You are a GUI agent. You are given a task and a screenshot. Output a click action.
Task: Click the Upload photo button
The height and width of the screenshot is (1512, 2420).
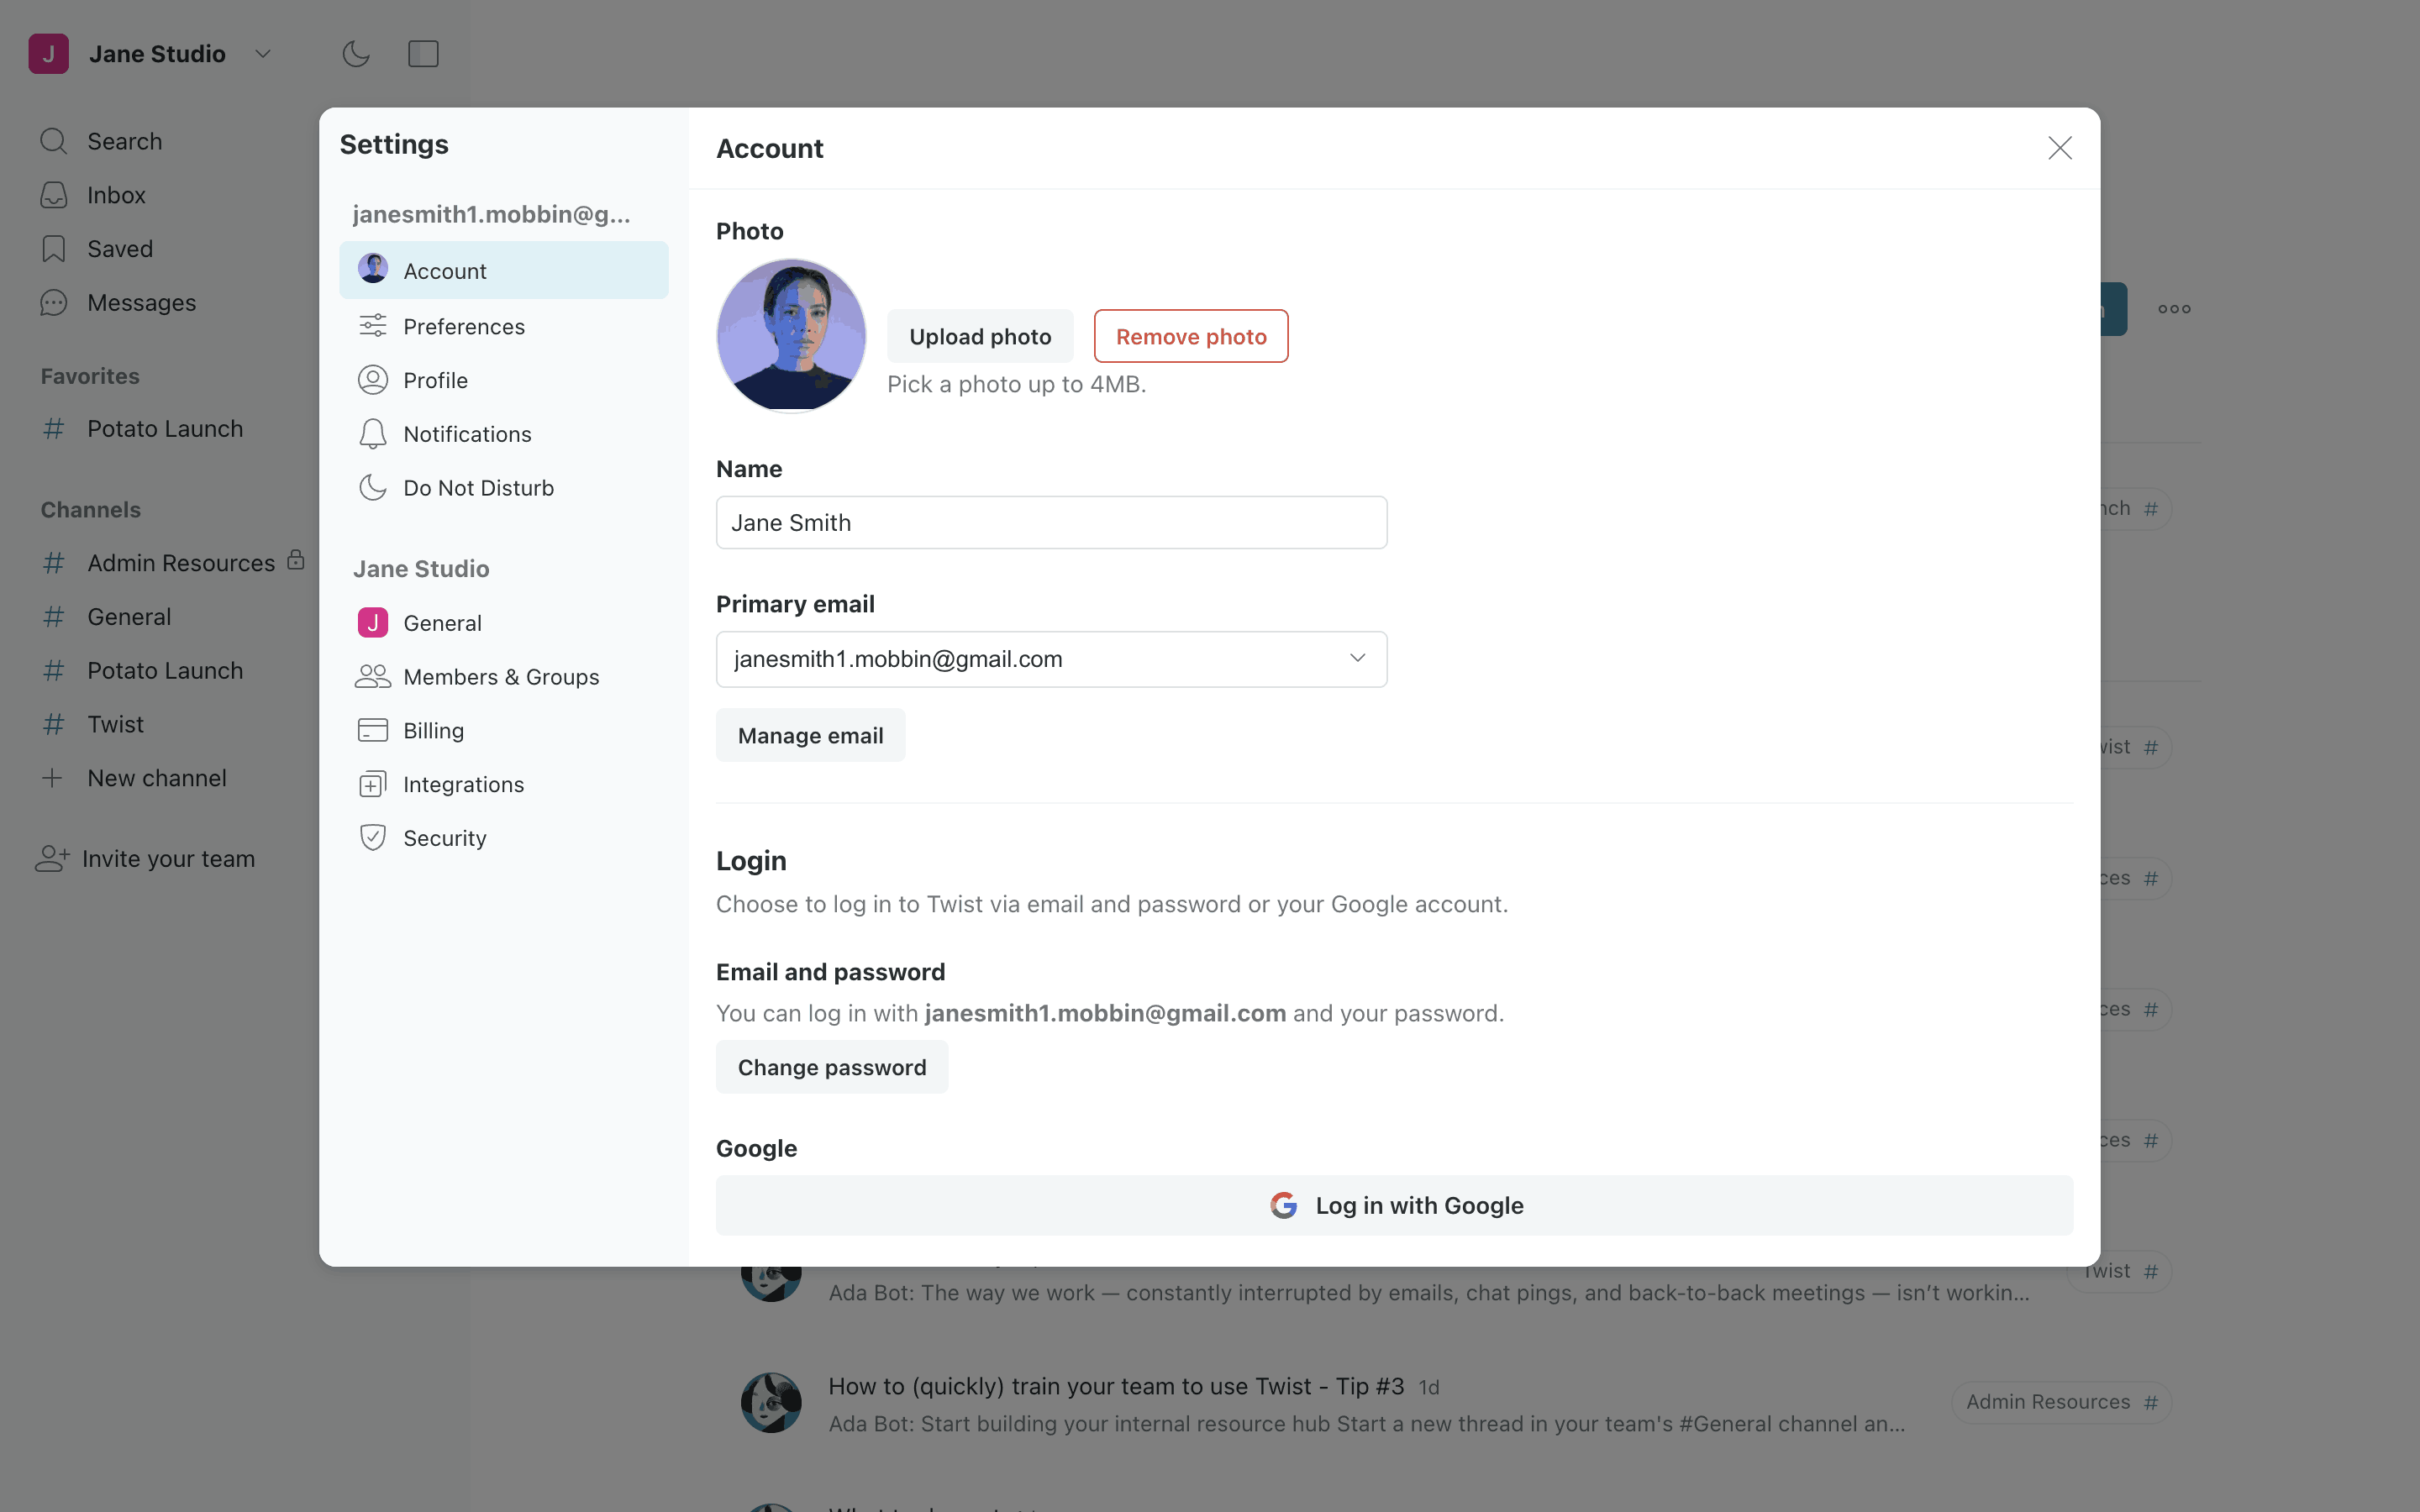pyautogui.click(x=979, y=337)
